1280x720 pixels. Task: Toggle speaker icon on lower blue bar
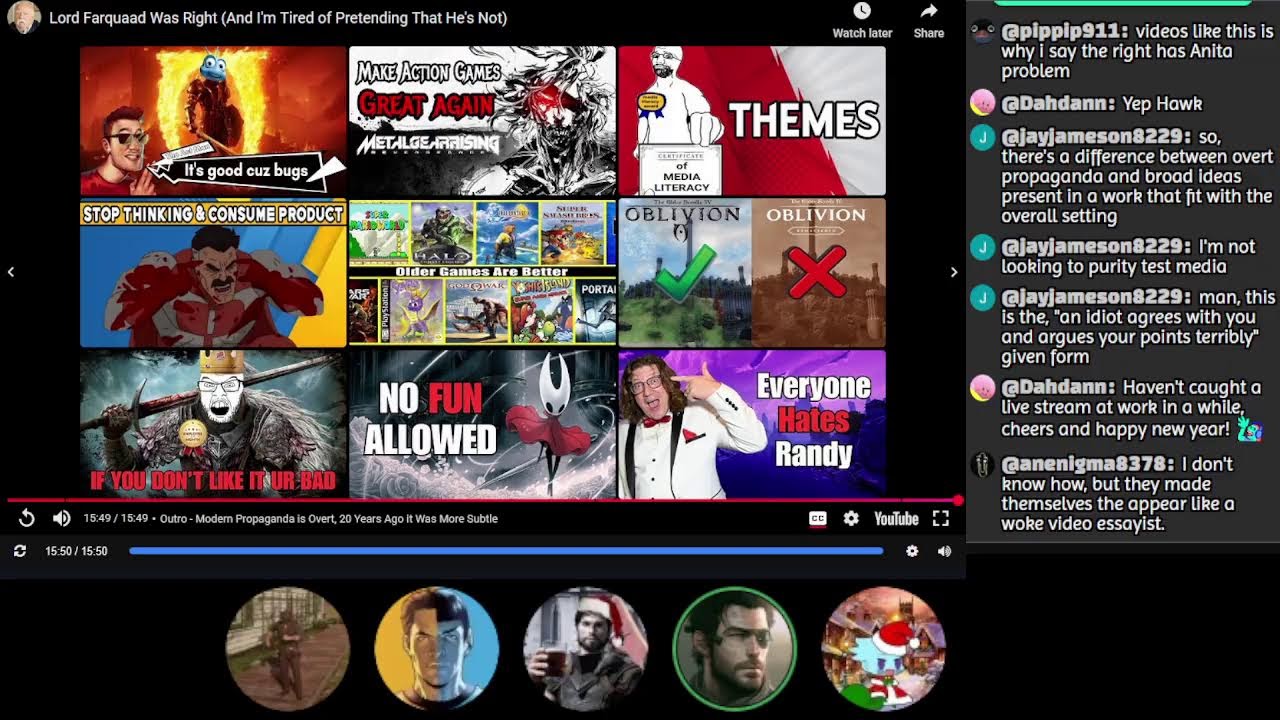pyautogui.click(x=944, y=551)
